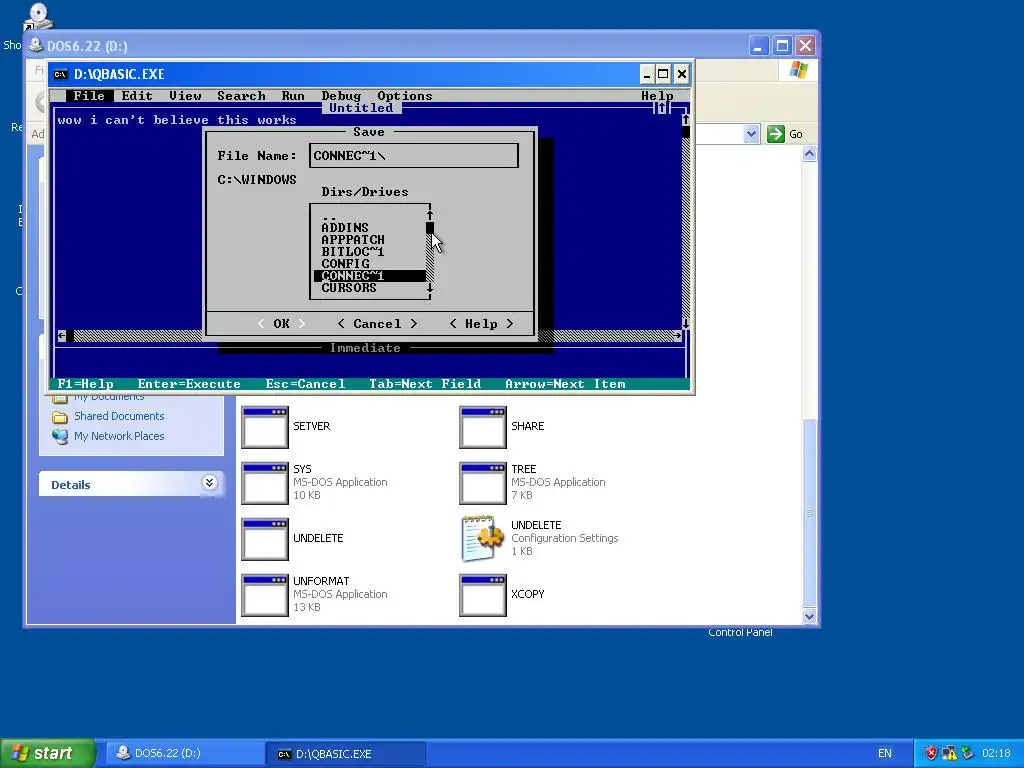
Task: Confirm the Save dialog with OK
Action: pyautogui.click(x=281, y=324)
